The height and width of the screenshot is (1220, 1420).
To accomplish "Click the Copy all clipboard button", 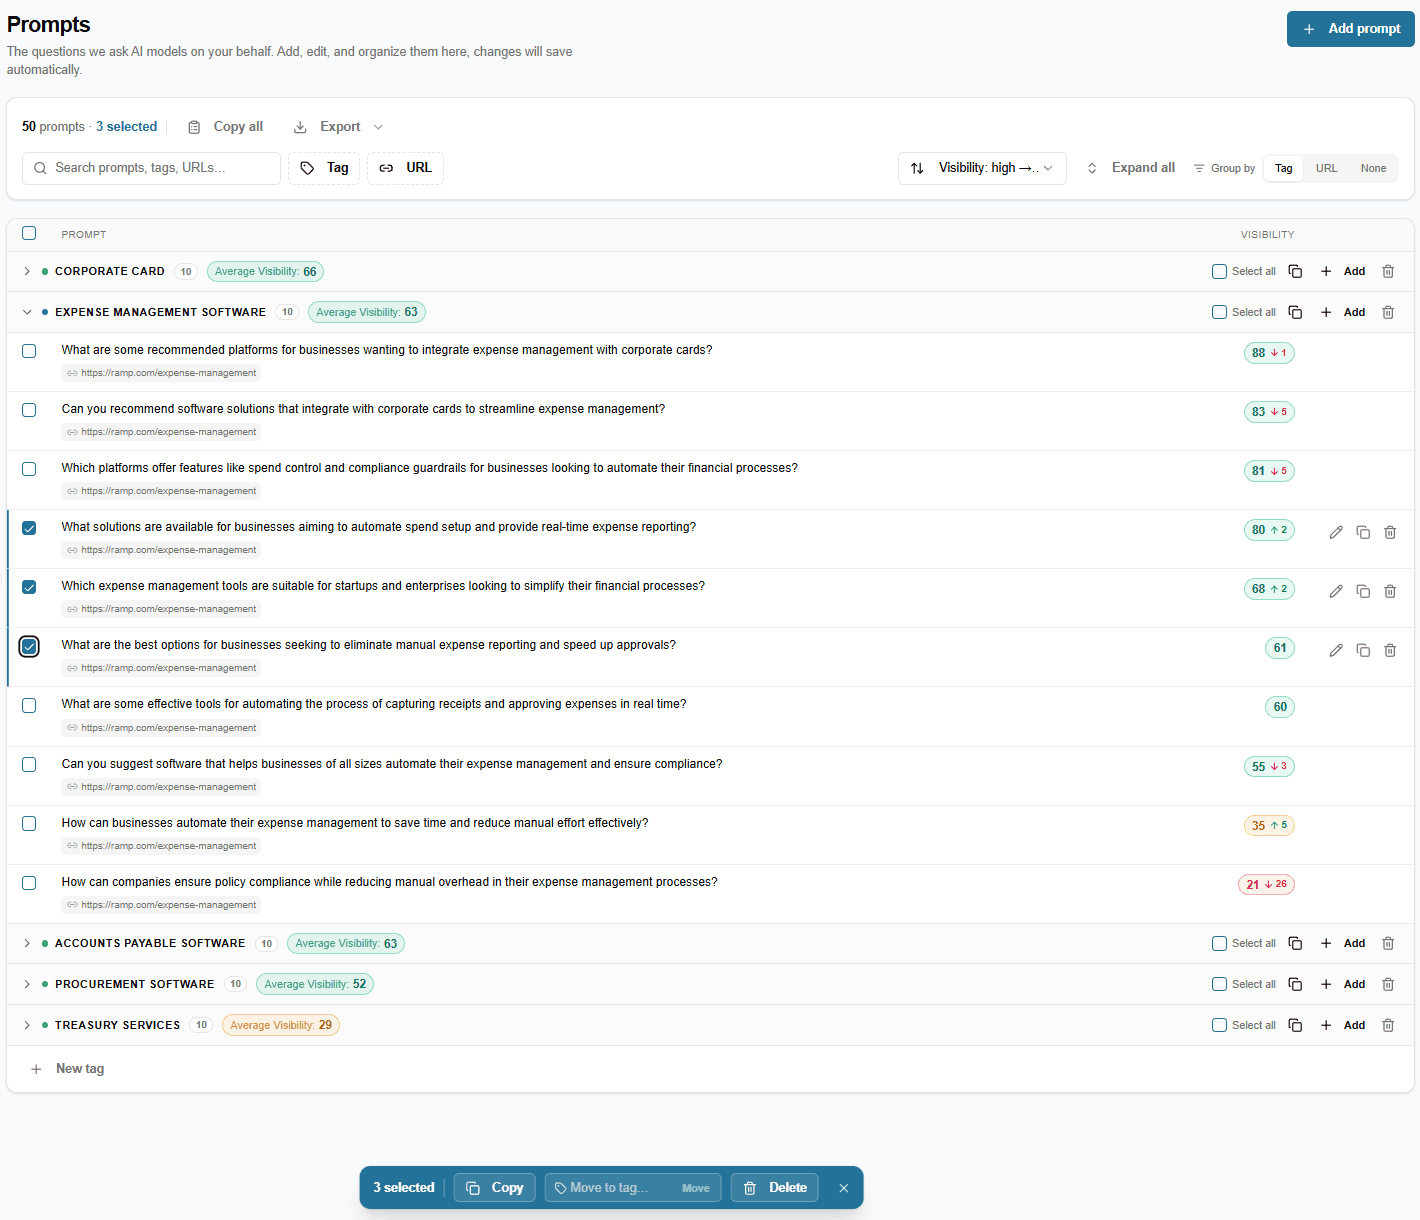I will (226, 127).
